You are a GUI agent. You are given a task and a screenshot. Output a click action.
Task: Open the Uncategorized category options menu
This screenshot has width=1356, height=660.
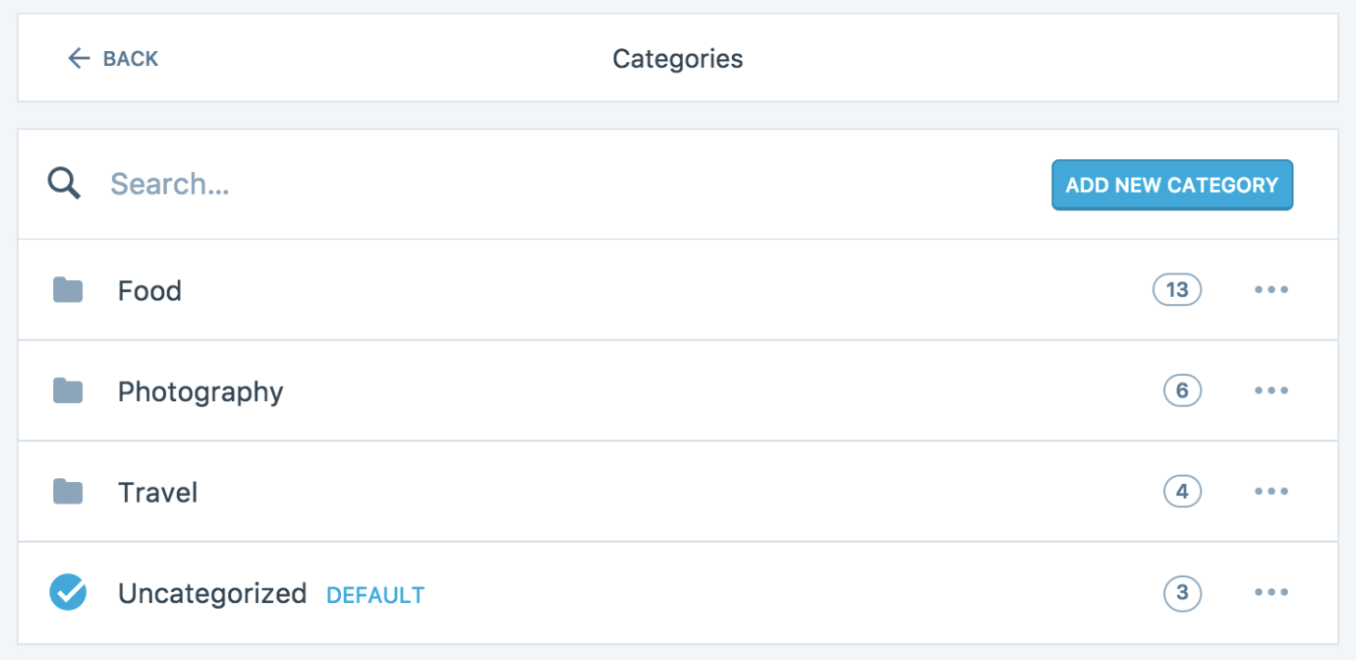pyautogui.click(x=1271, y=592)
